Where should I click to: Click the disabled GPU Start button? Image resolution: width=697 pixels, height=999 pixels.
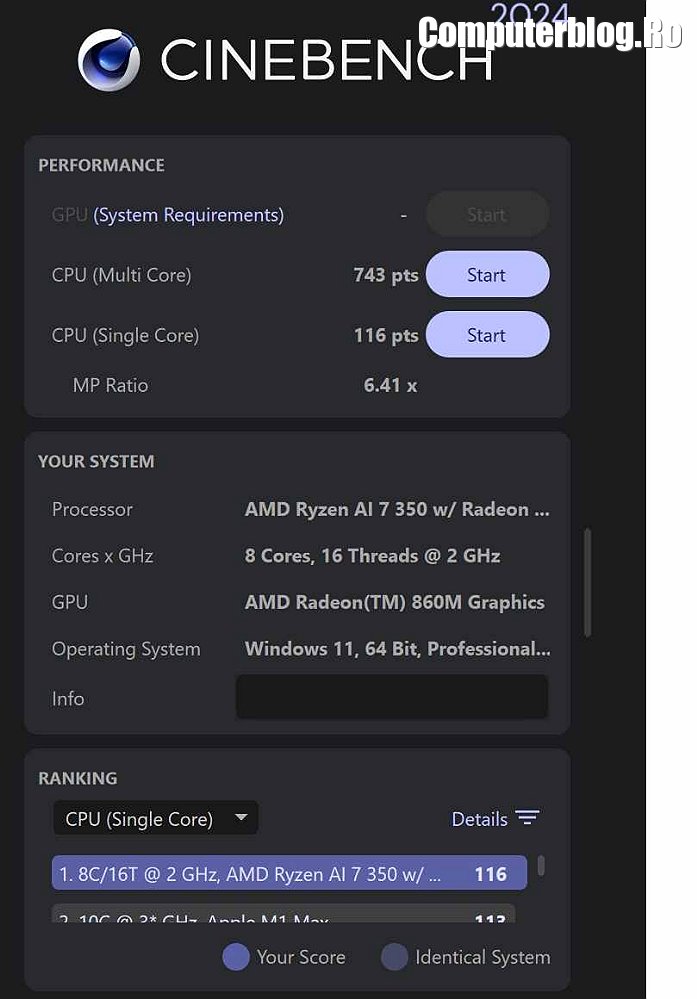coord(487,214)
